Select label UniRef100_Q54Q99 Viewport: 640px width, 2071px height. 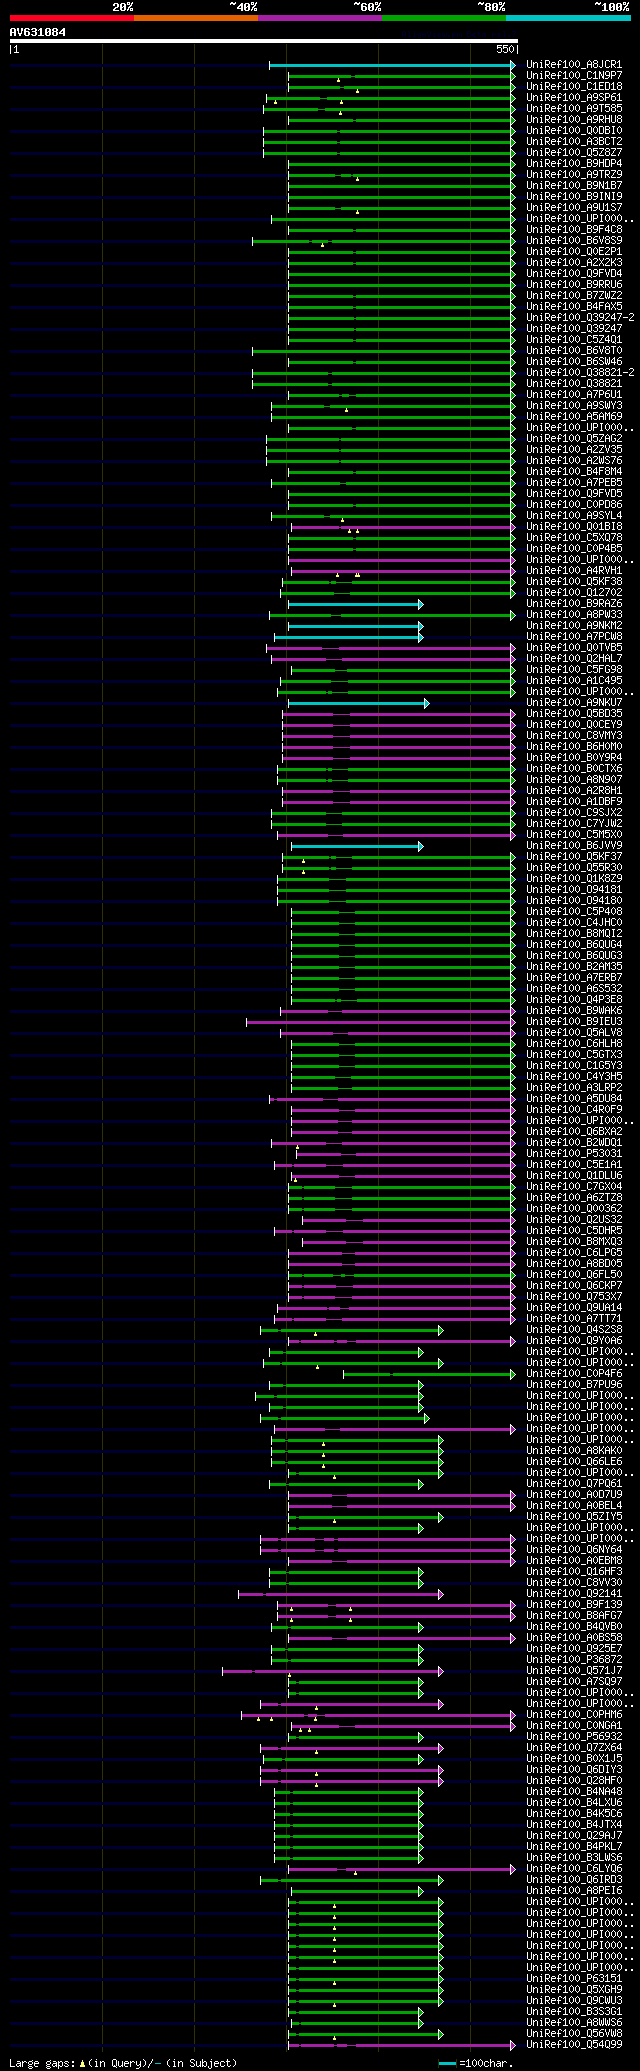pos(574,2045)
